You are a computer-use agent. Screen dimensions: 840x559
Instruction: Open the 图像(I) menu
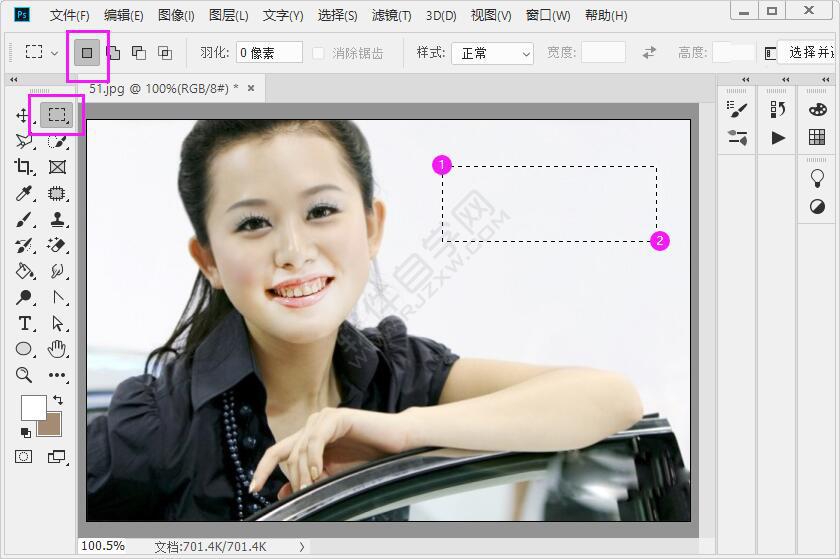point(176,16)
